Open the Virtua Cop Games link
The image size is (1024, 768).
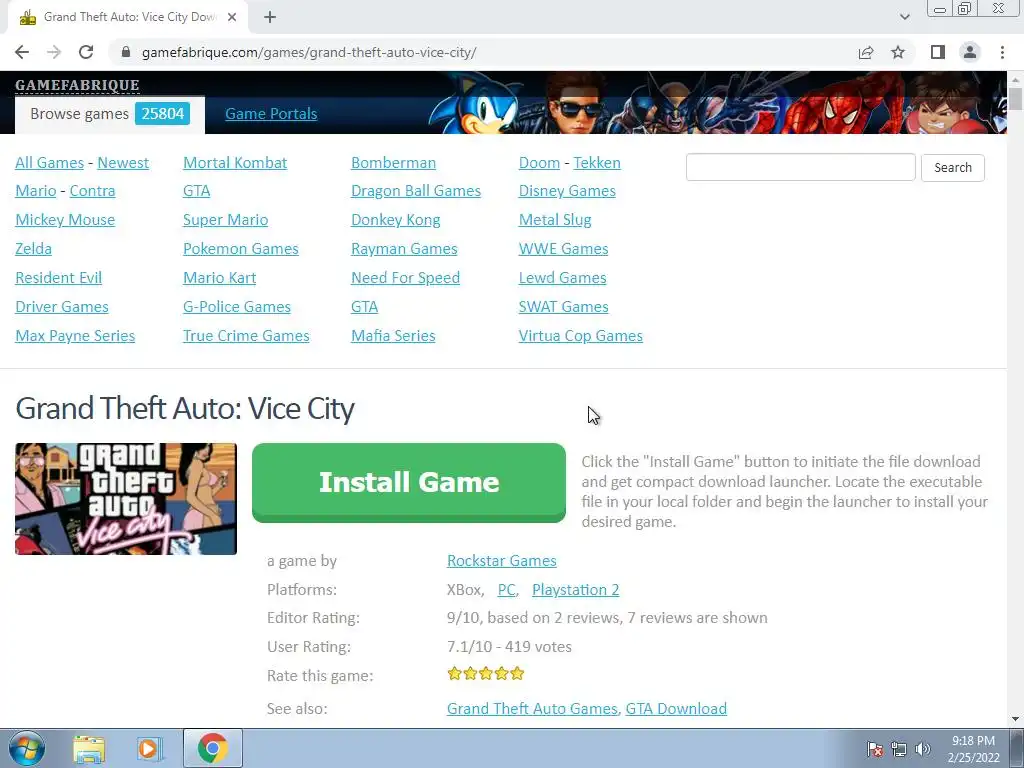[x=581, y=336]
